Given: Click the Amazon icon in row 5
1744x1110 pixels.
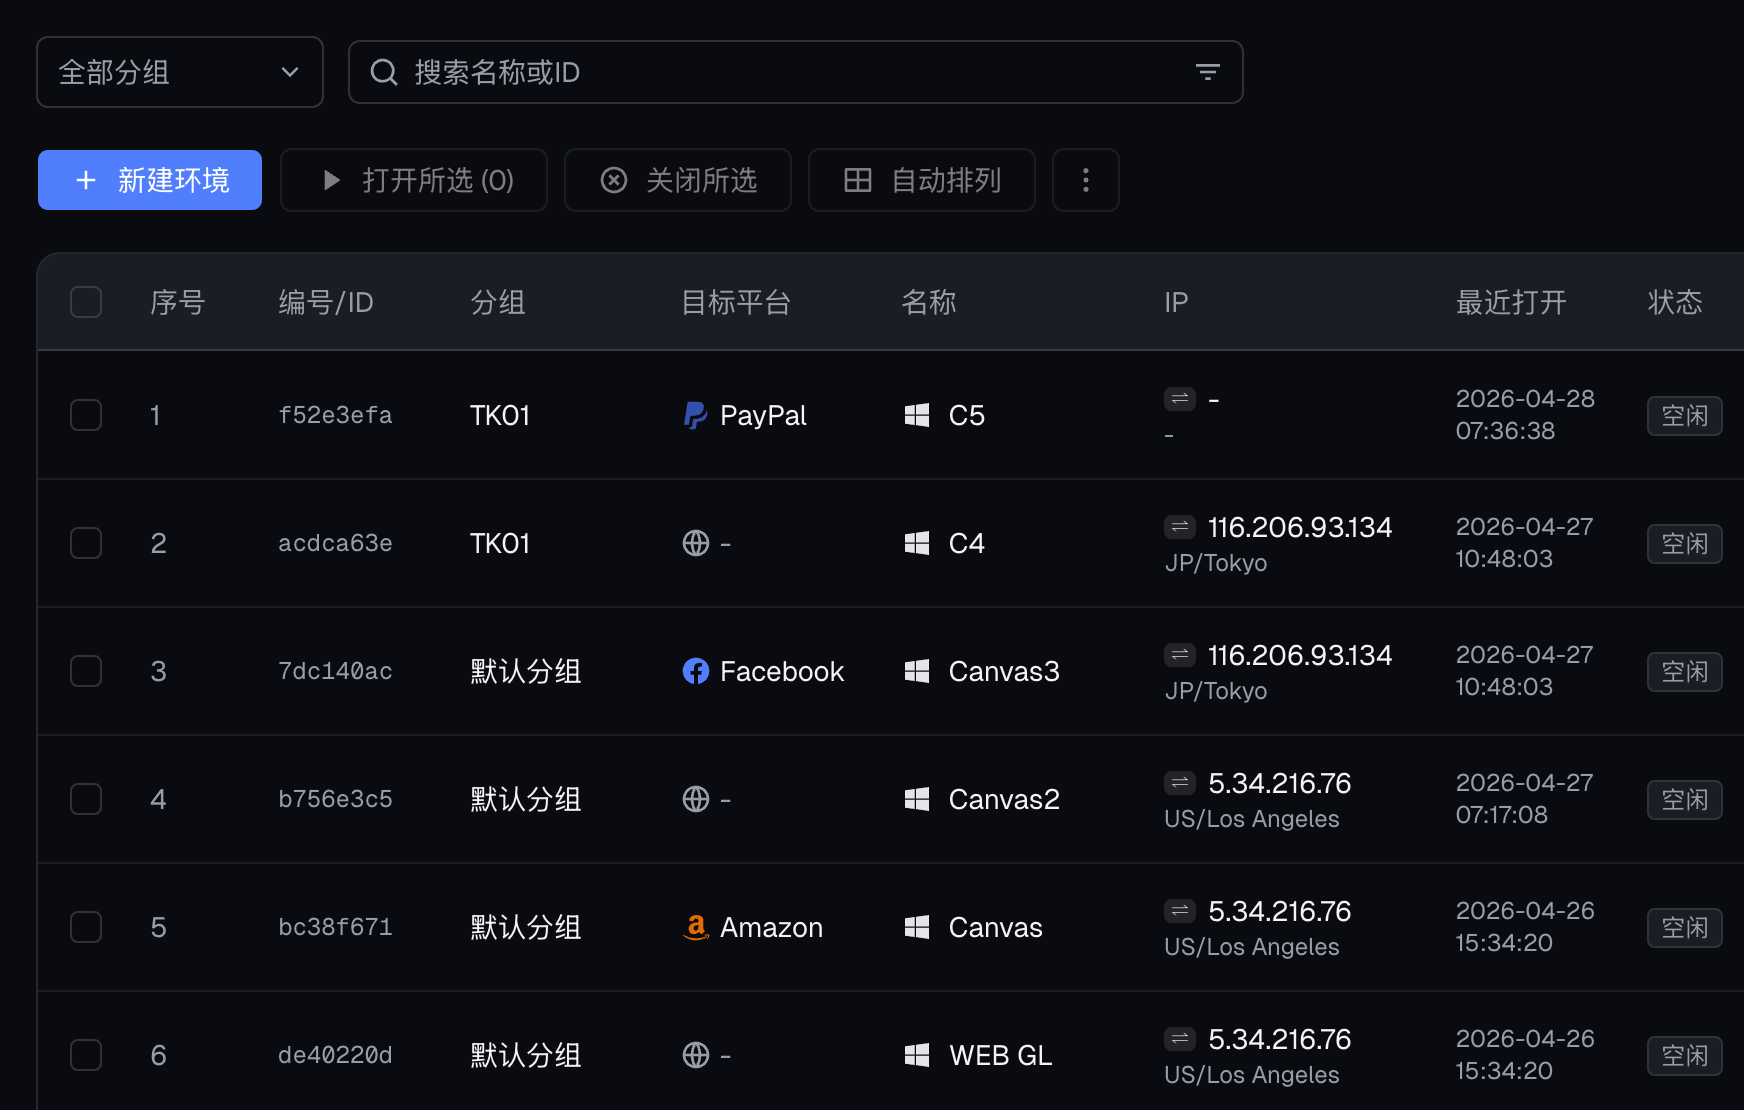Looking at the screenshot, I should click(695, 927).
